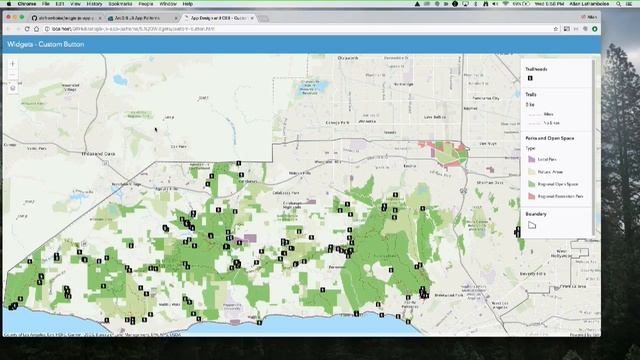
Task: Click the Trails legend heading
Action: (x=531, y=94)
